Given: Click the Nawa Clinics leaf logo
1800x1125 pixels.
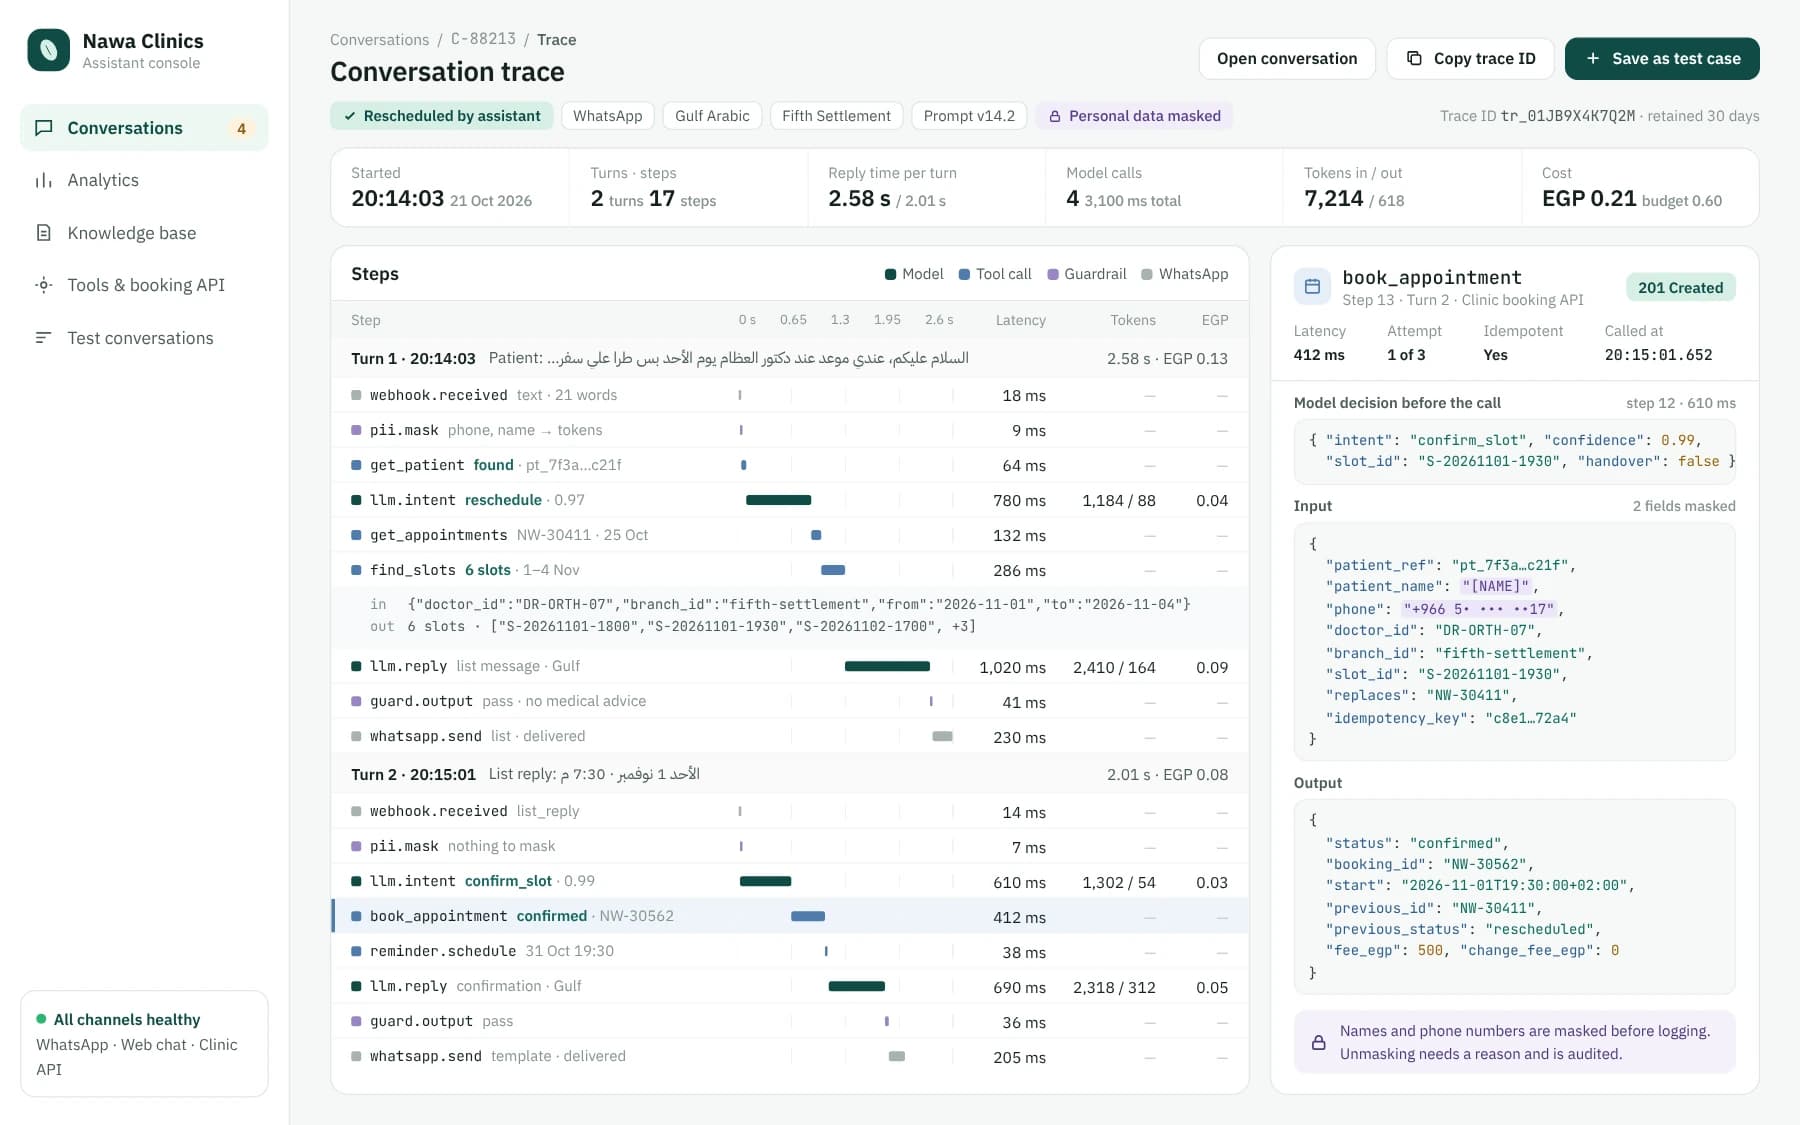Looking at the screenshot, I should click(x=48, y=50).
